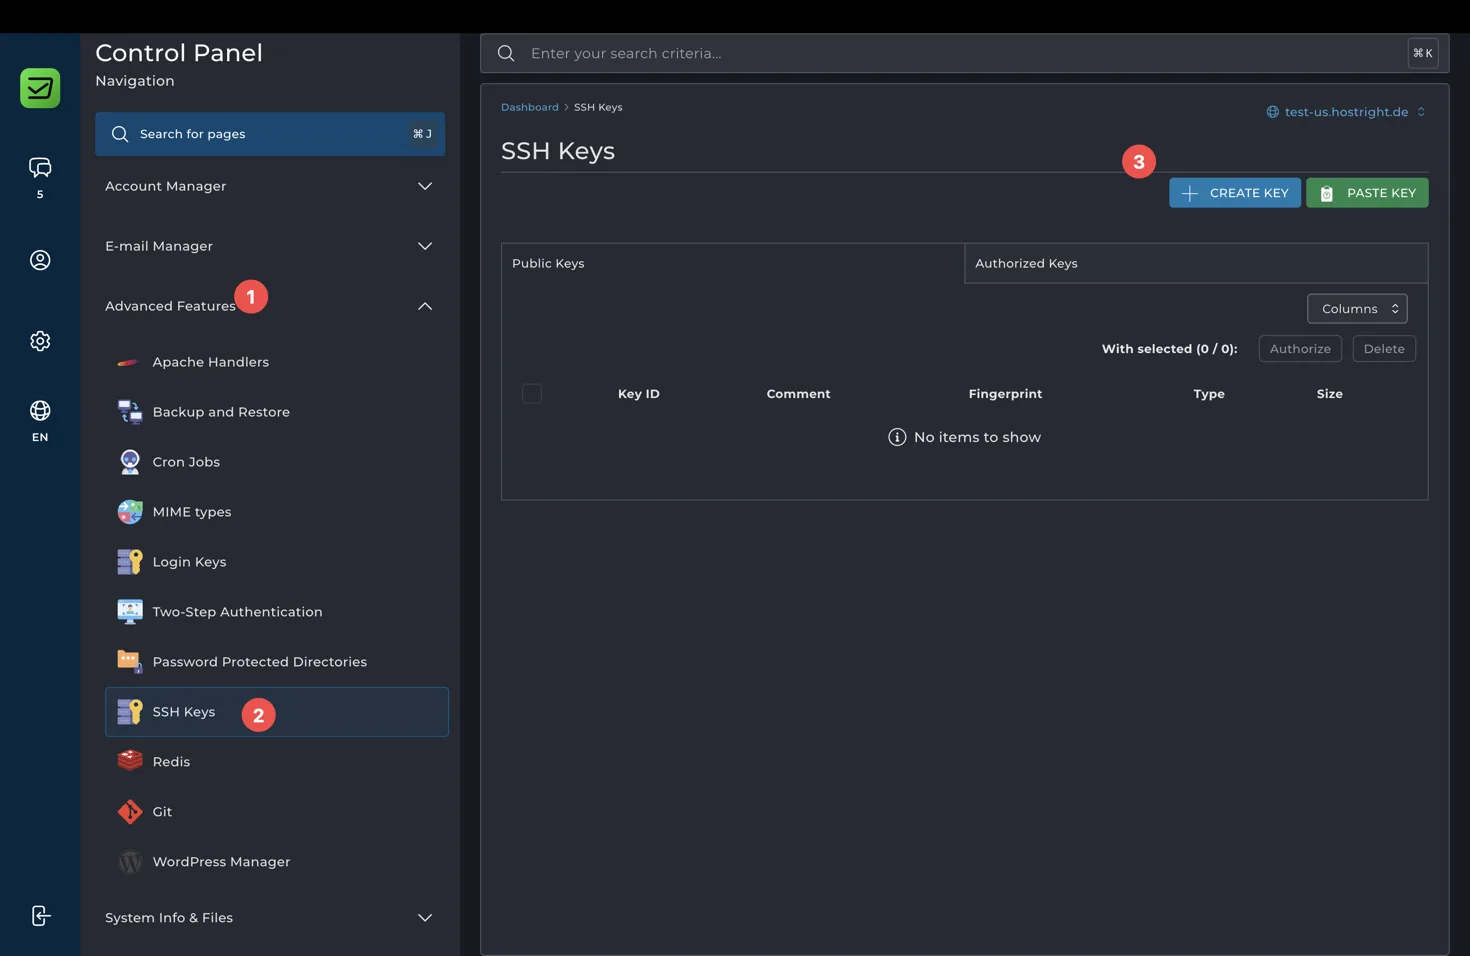Click the EN language label
This screenshot has height=956, width=1470.
point(40,437)
